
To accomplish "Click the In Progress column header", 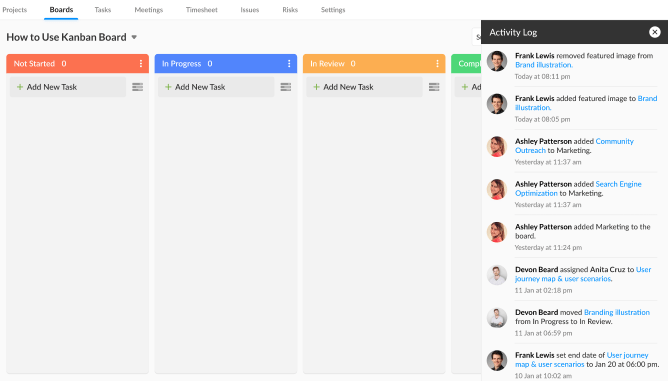I will click(x=225, y=64).
